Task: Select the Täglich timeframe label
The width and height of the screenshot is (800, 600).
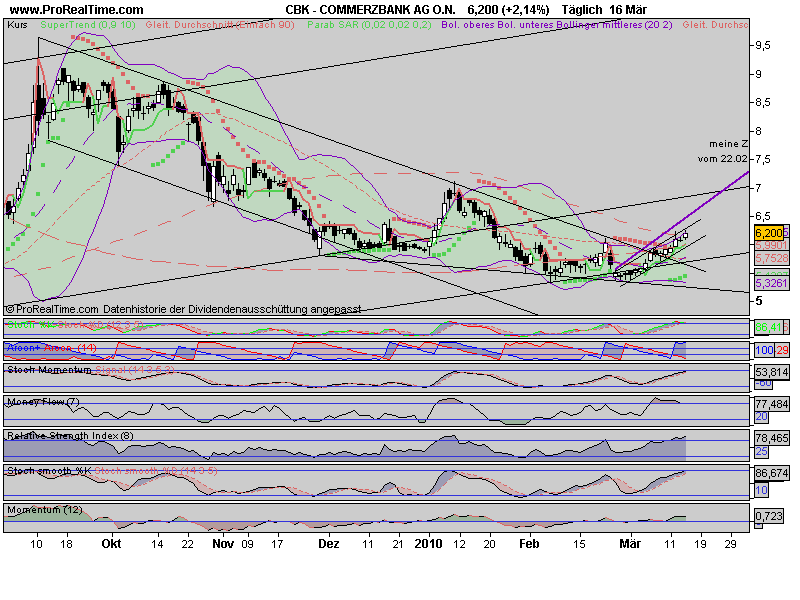Action: [x=582, y=10]
